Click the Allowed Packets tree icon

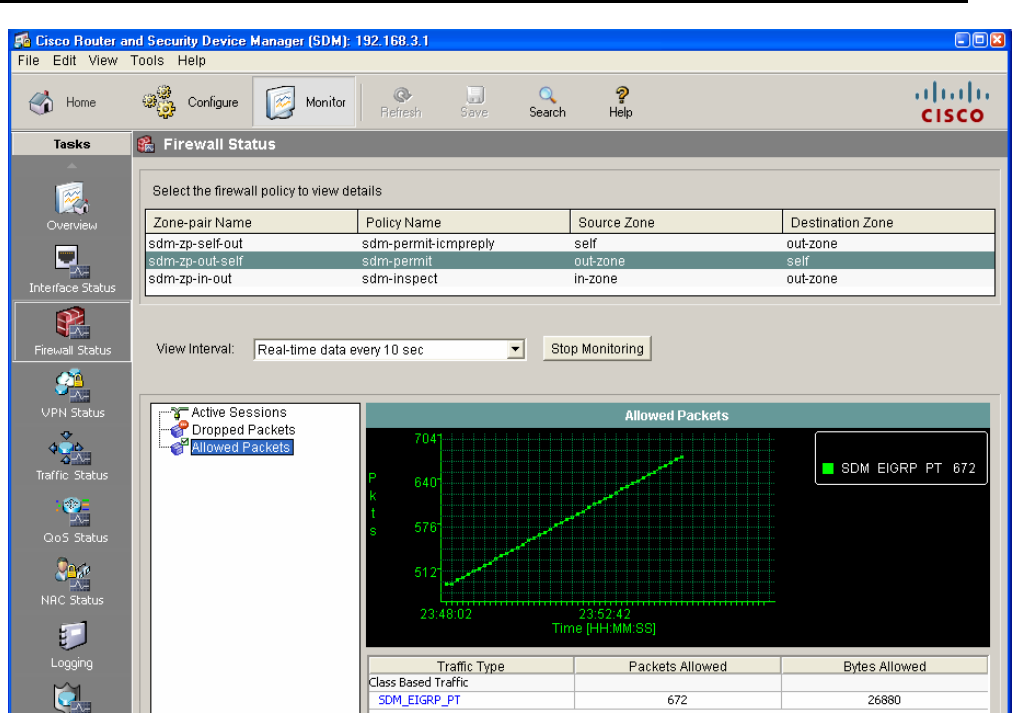[x=179, y=447]
